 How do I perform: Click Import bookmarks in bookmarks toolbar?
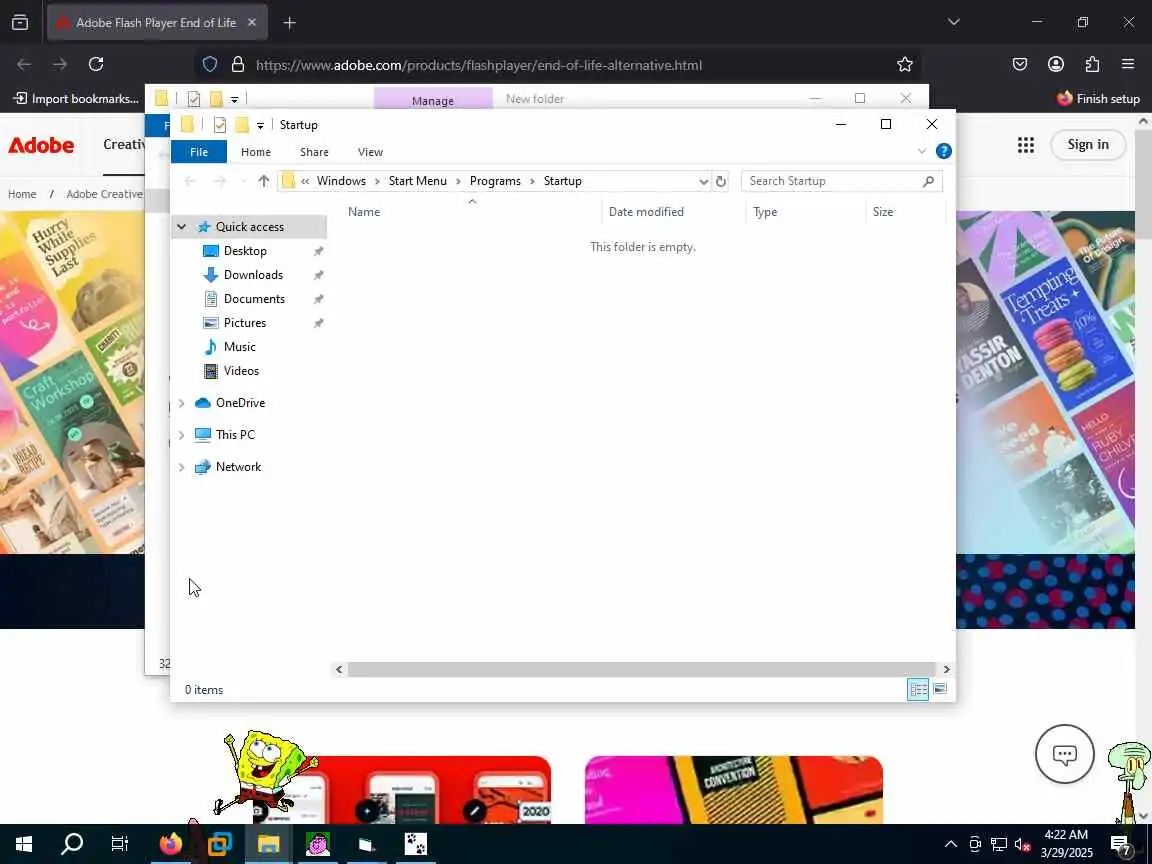[76, 98]
